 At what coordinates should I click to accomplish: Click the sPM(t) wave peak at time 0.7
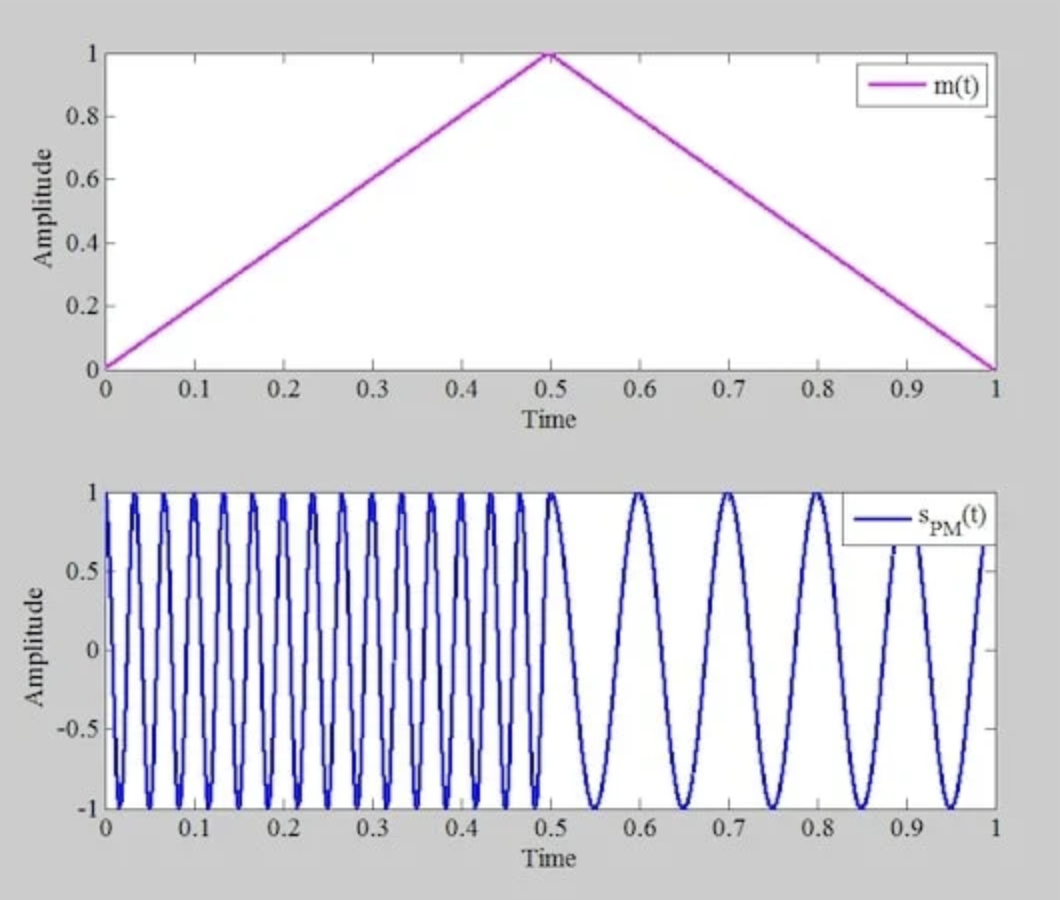click(729, 496)
